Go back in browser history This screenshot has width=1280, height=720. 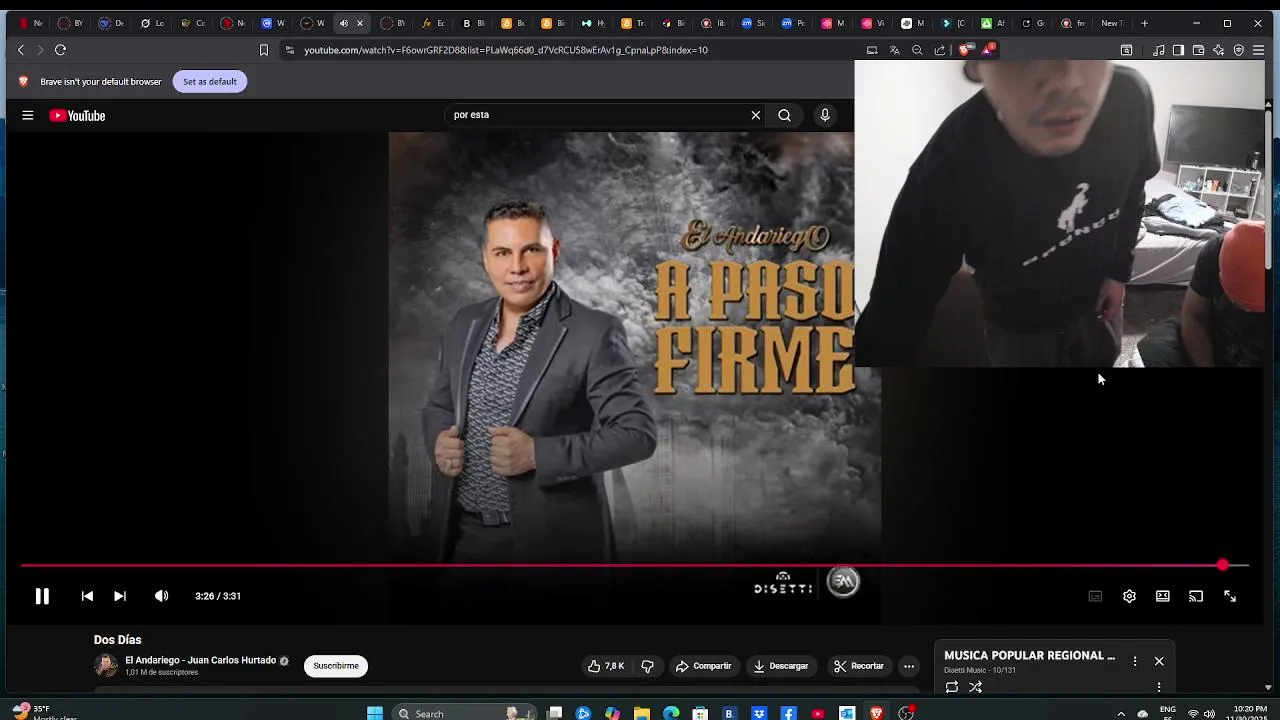click(x=20, y=50)
